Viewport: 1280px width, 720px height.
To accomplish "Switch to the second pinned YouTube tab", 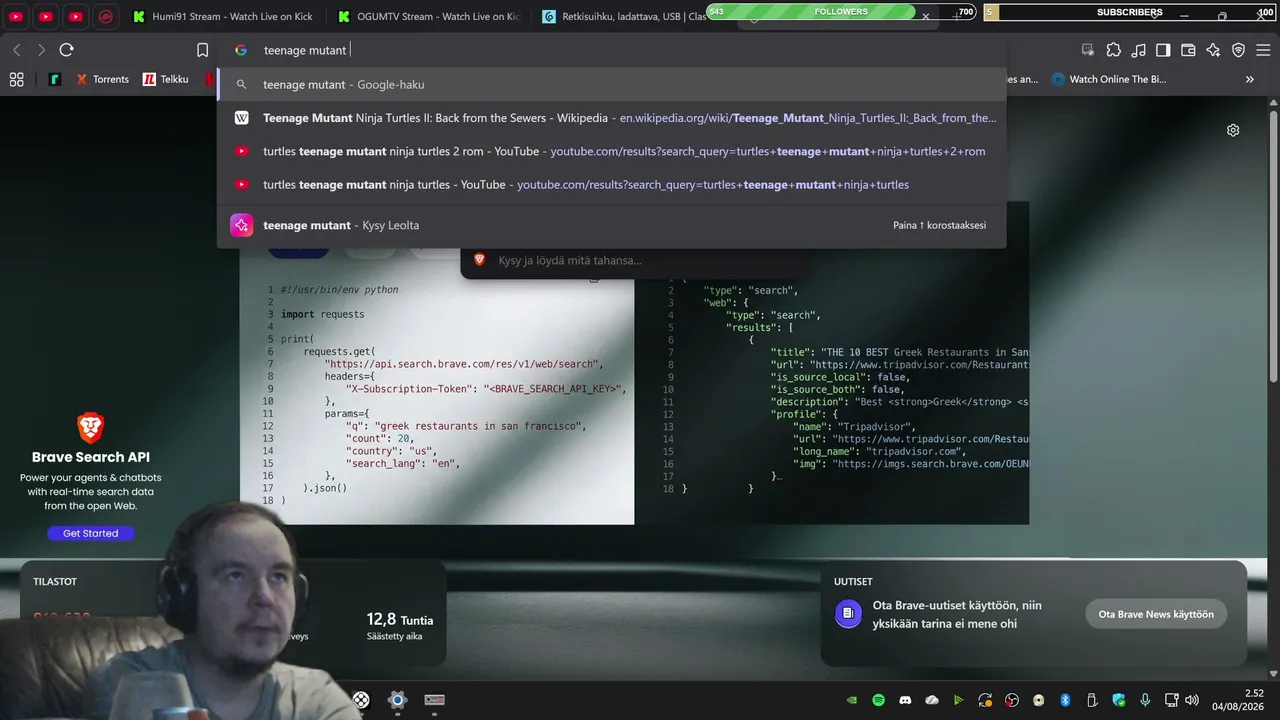I will click(x=46, y=16).
